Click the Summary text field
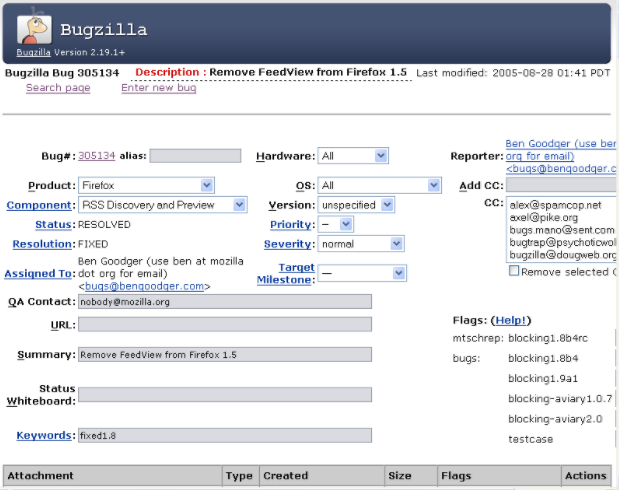619x490 pixels. (x=225, y=355)
